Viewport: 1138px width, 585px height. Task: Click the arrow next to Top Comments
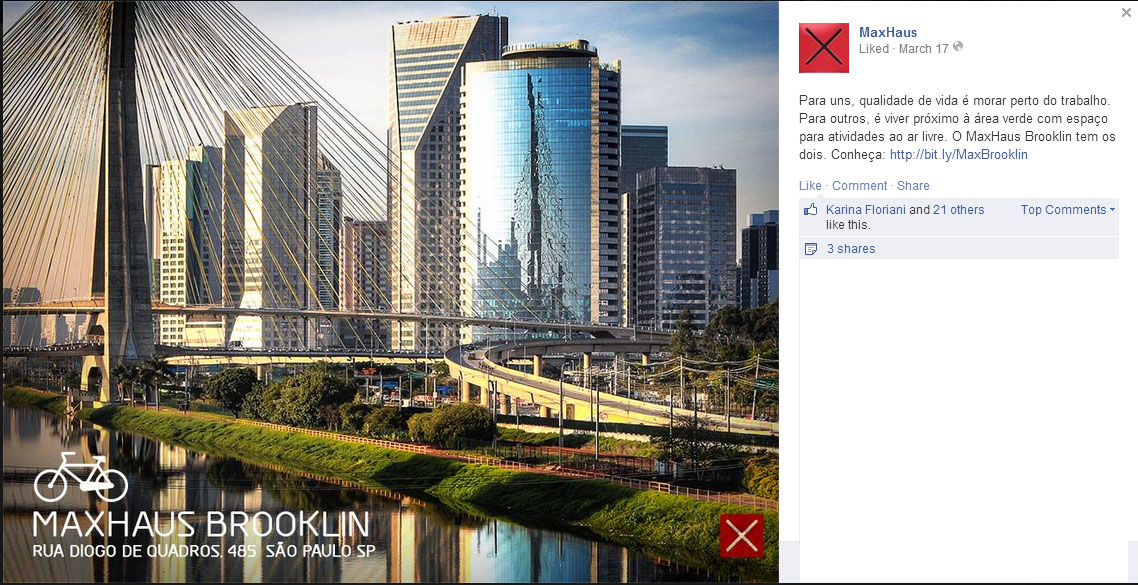[x=1112, y=210]
